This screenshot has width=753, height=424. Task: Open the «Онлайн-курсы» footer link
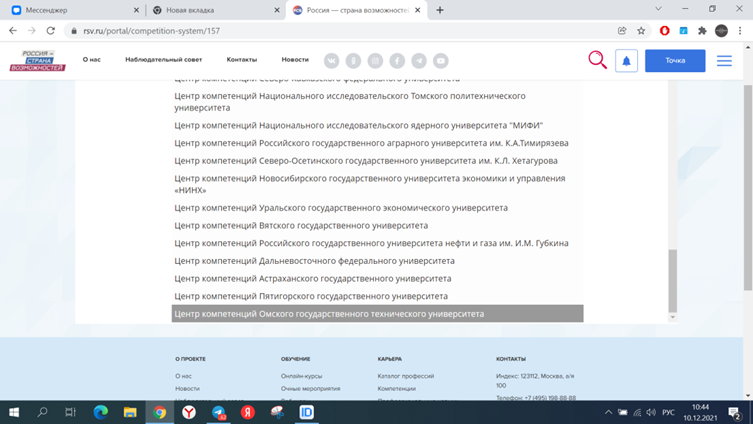tap(301, 376)
